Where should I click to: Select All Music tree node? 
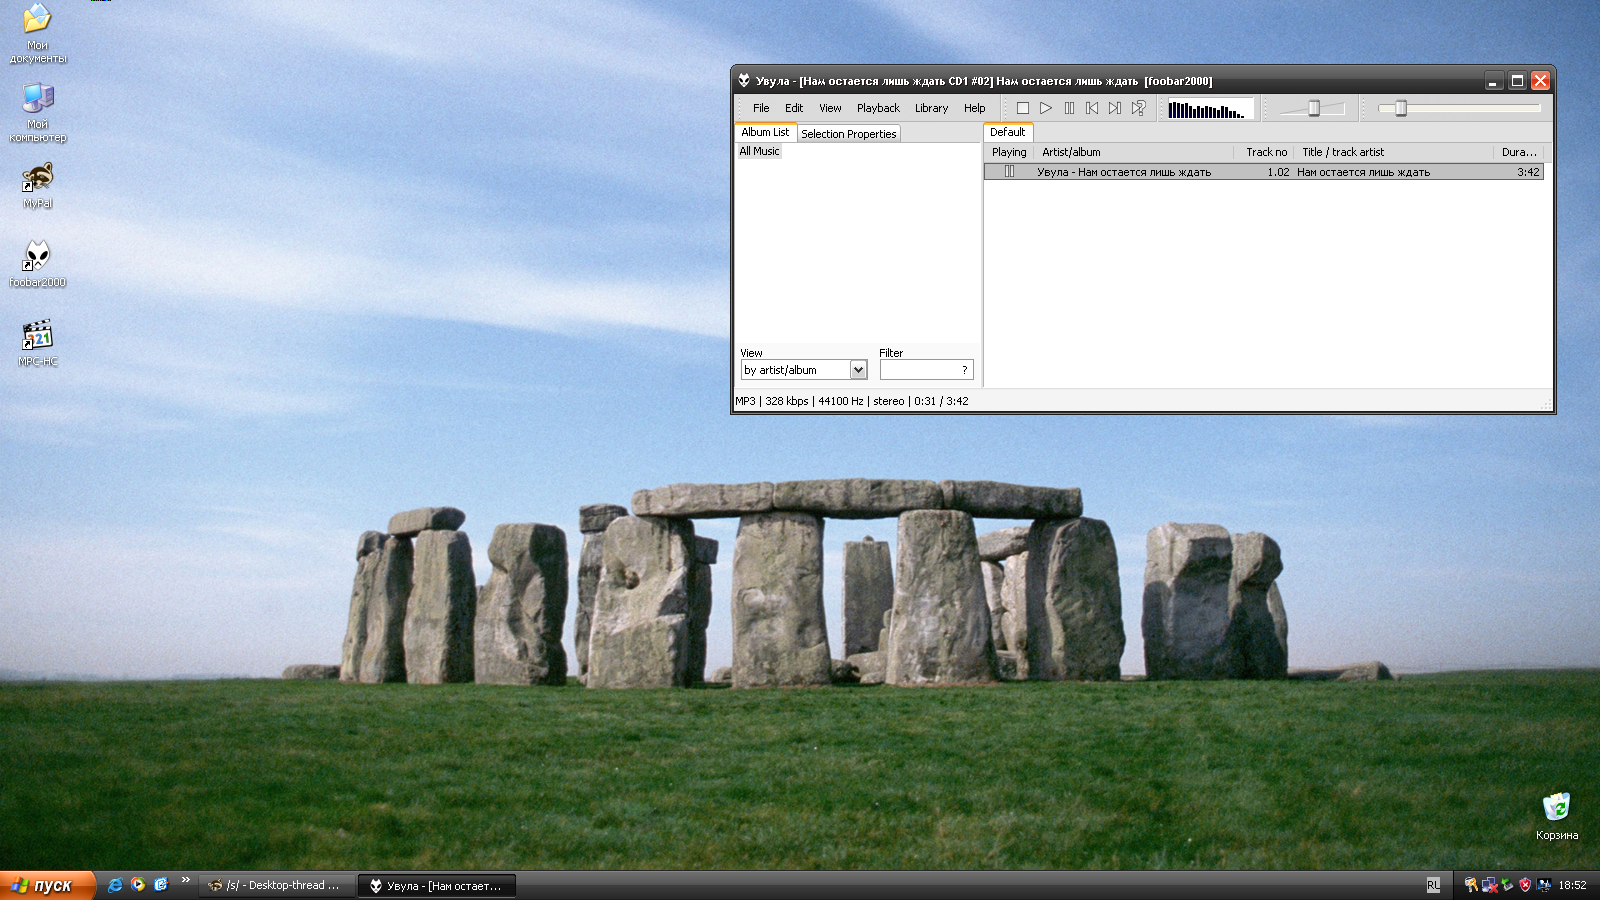tap(759, 151)
